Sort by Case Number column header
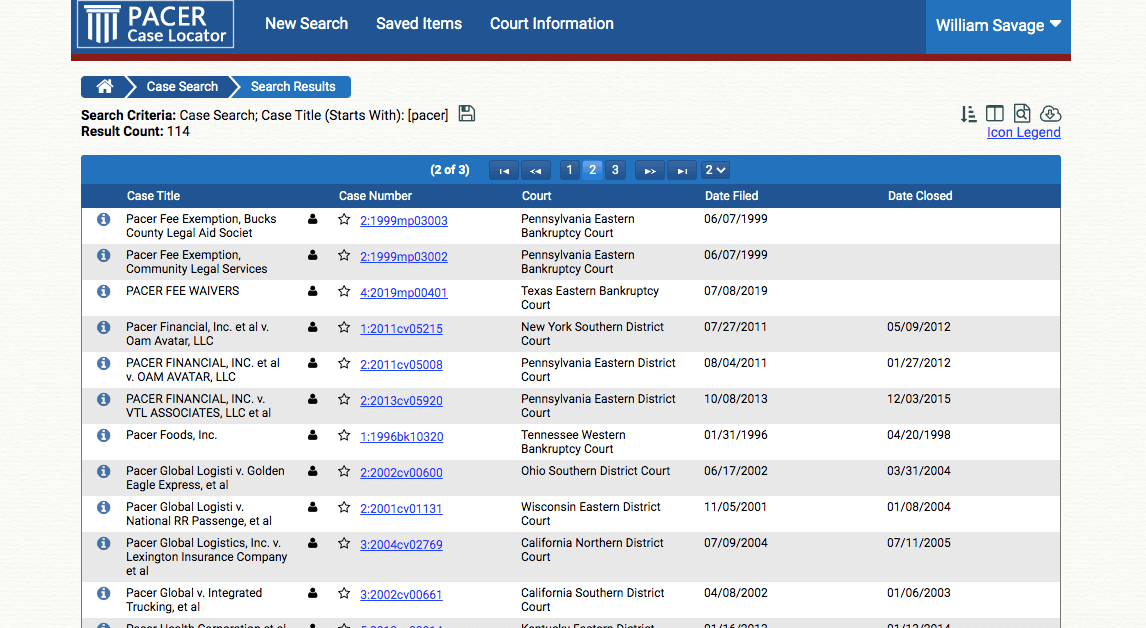This screenshot has width=1146, height=628. click(375, 196)
